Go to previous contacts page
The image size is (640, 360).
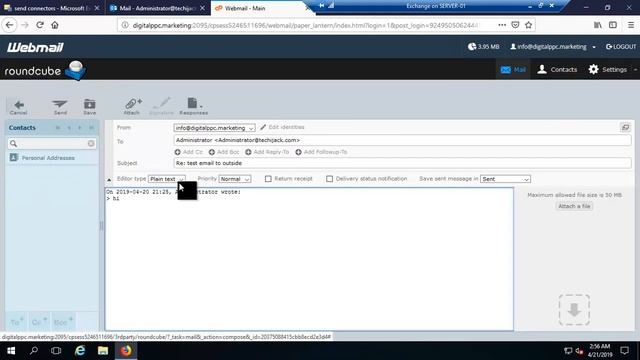point(69,128)
